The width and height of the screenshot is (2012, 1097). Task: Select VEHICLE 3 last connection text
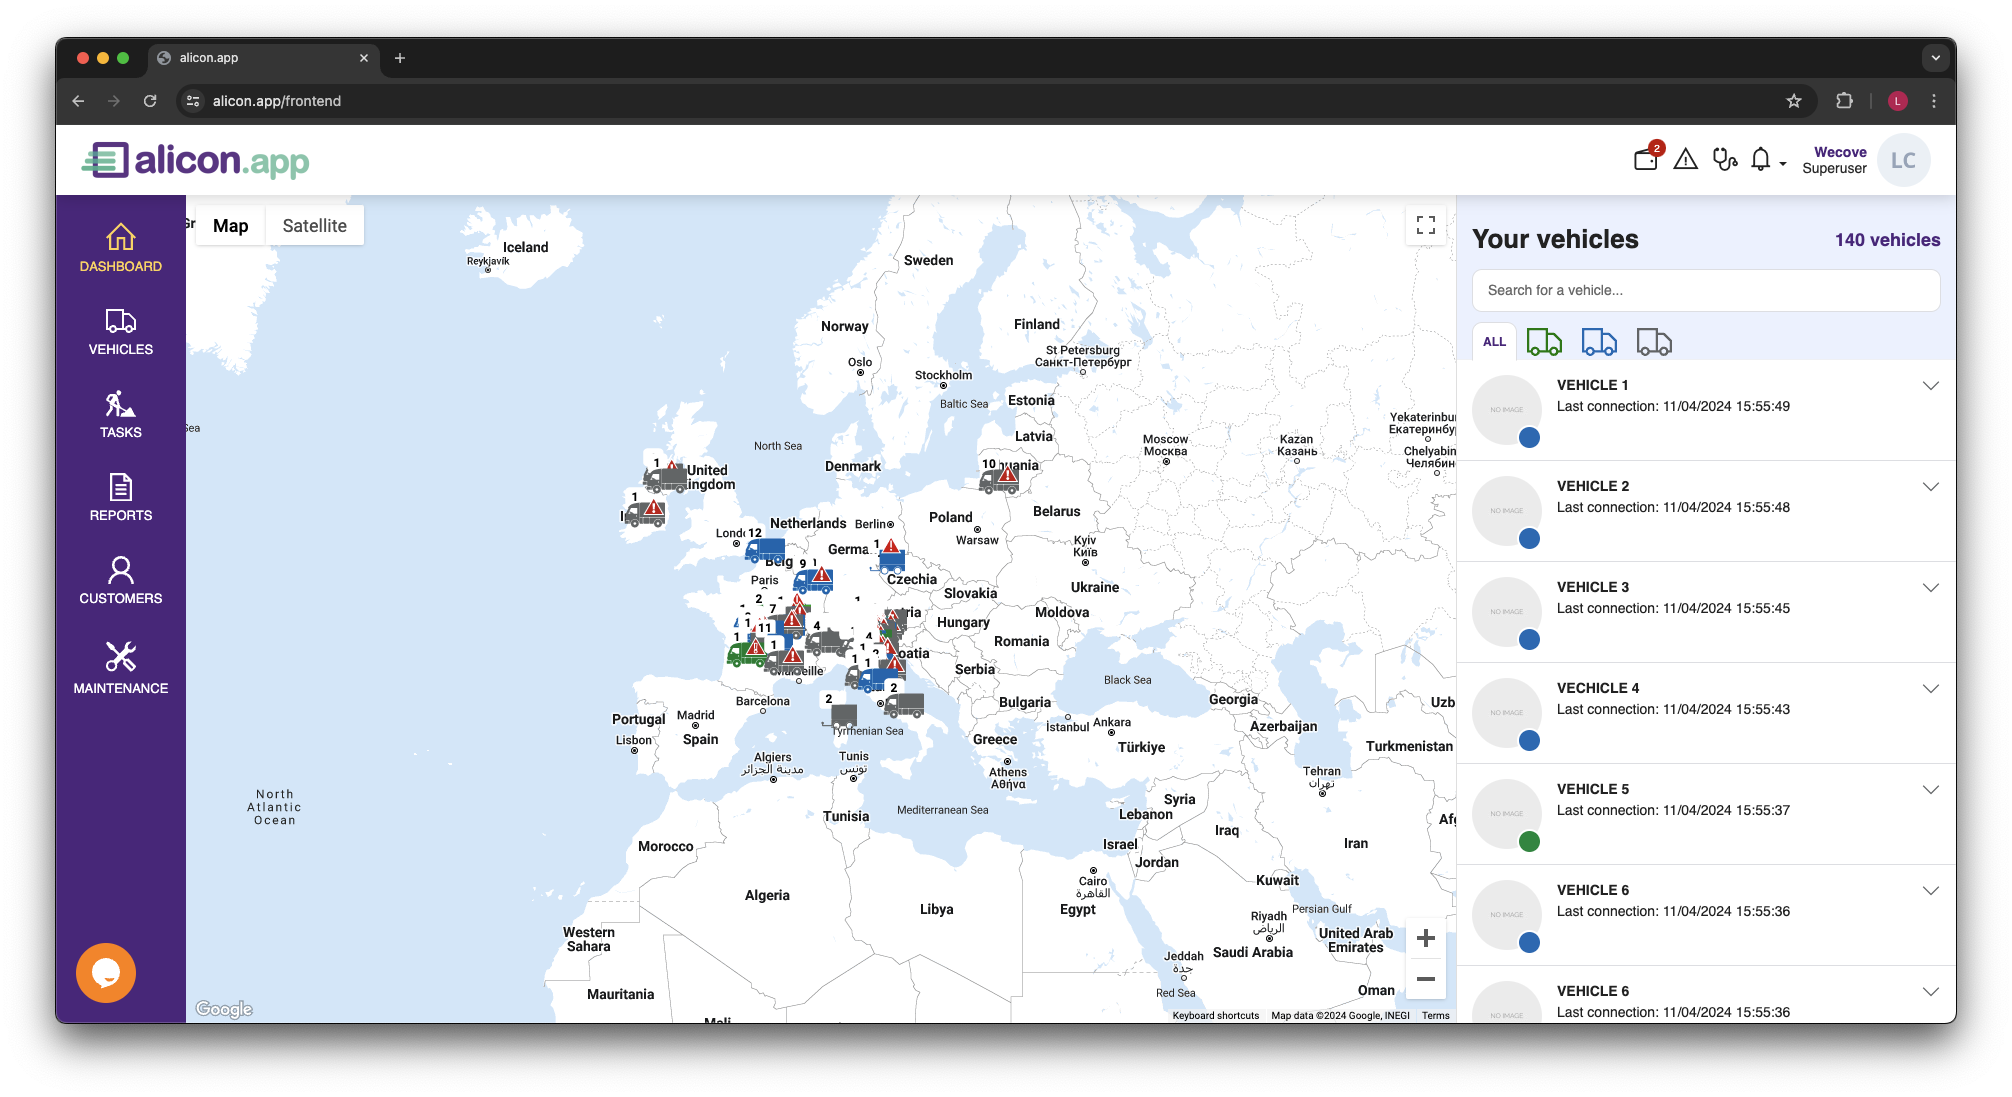click(x=1673, y=608)
